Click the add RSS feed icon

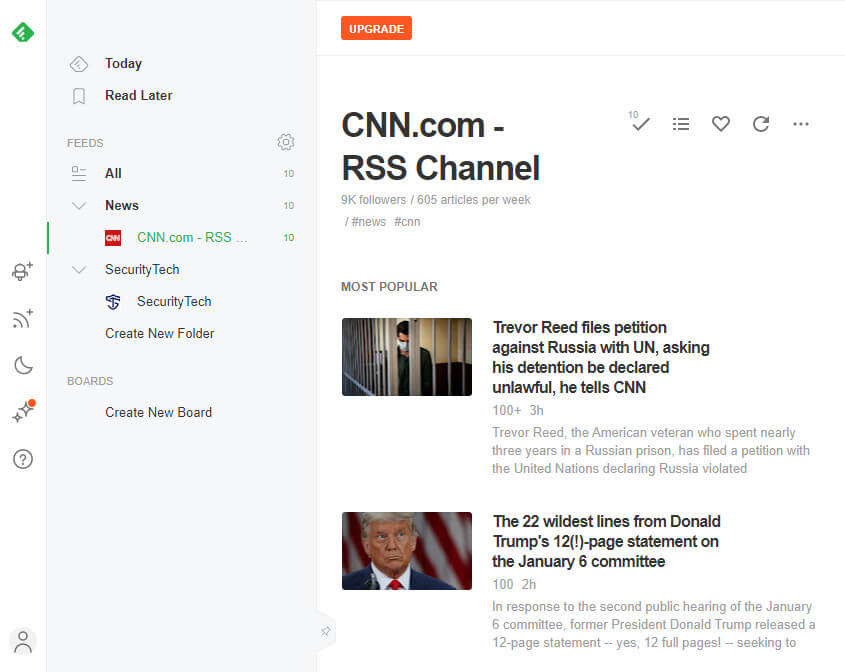[23, 318]
